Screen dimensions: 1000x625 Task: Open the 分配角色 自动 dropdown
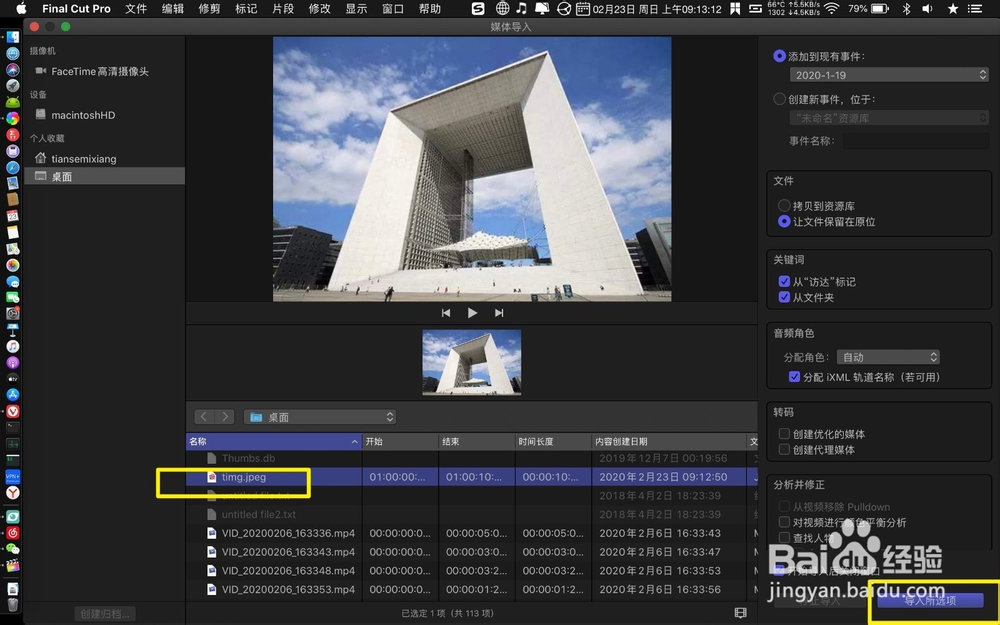888,356
